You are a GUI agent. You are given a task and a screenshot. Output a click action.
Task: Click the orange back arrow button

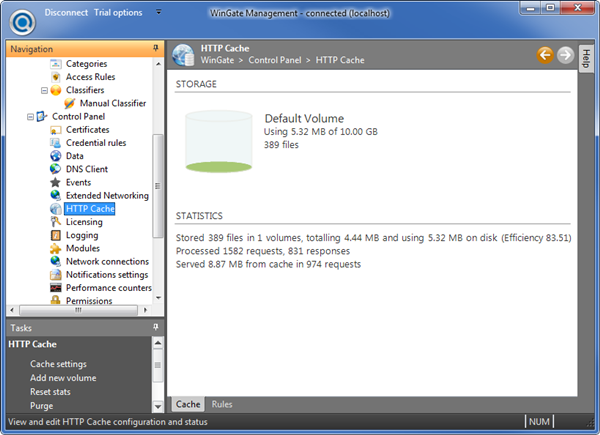coord(545,55)
